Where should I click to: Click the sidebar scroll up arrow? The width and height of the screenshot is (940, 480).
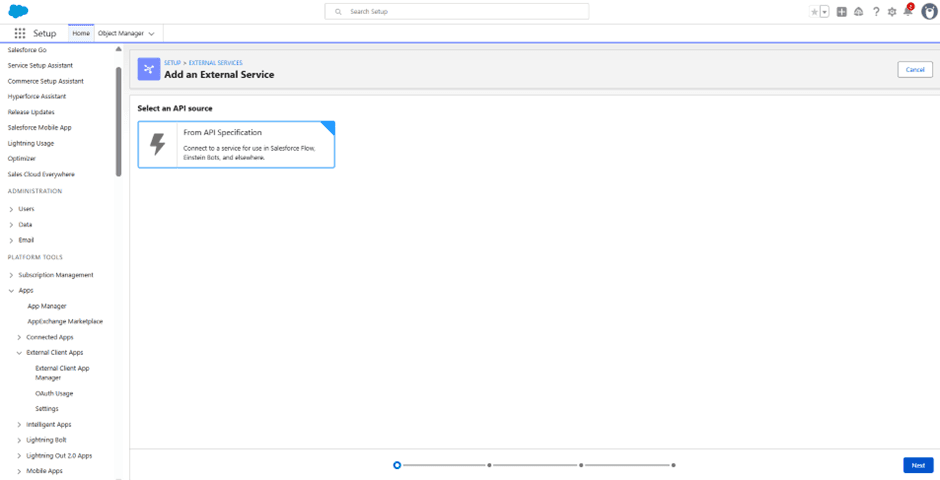pyautogui.click(x=118, y=49)
